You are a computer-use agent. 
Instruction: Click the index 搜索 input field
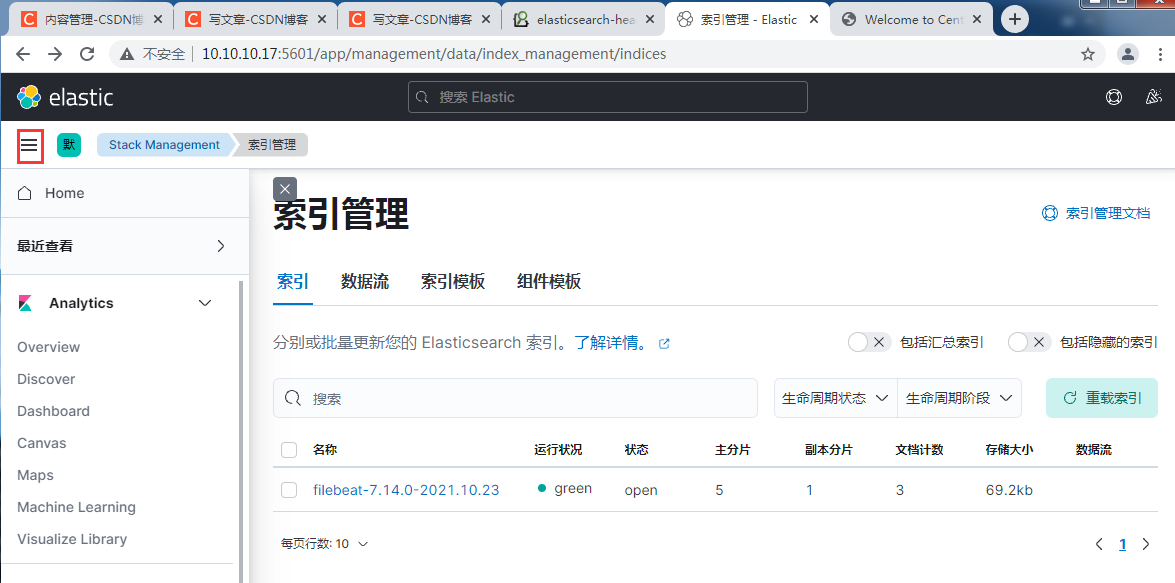pyautogui.click(x=516, y=398)
